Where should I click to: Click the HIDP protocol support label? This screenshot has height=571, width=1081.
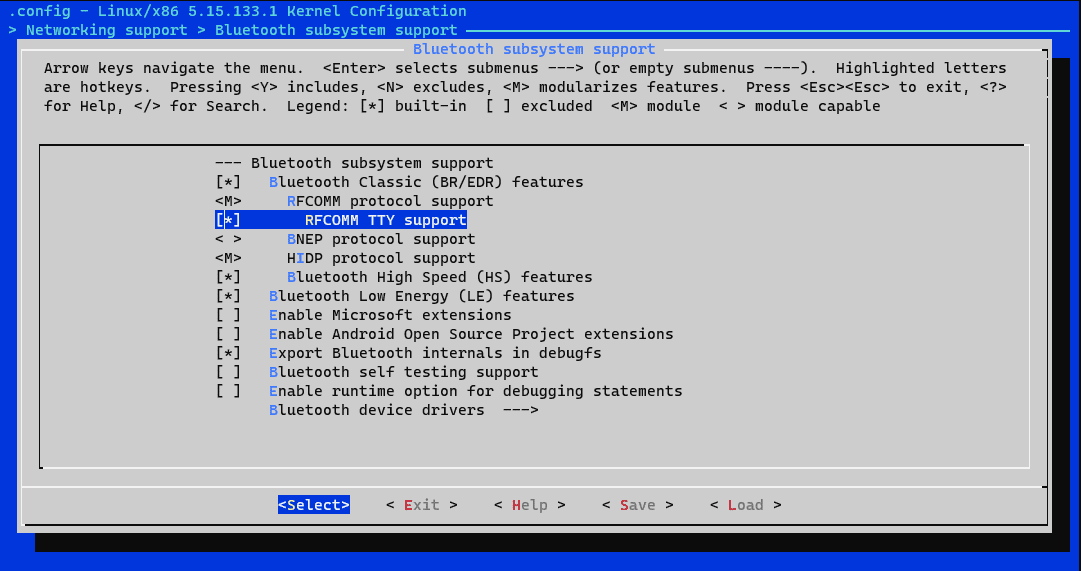(x=381, y=258)
